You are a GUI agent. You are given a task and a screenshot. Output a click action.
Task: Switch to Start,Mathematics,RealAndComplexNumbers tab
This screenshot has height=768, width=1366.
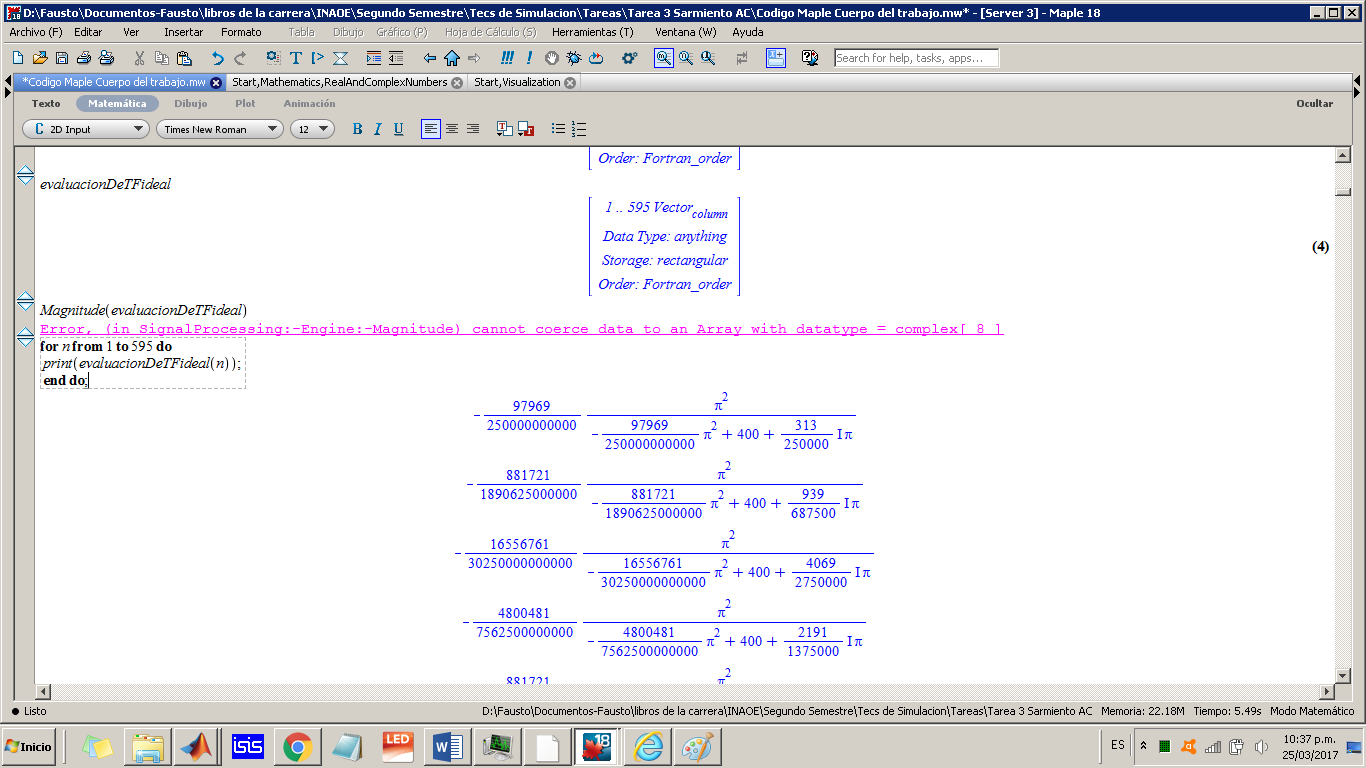coord(339,82)
